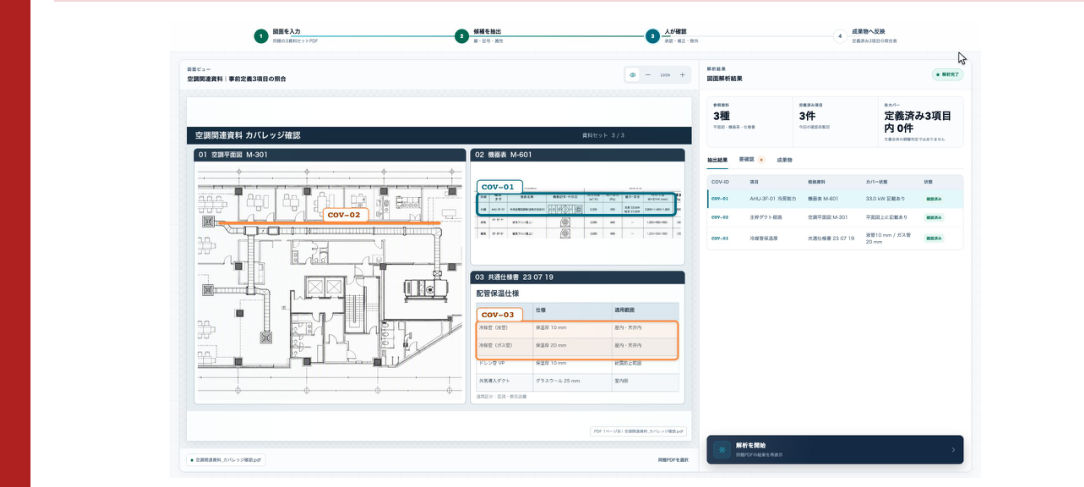1084x487 pixels.
Task: Click the COV-01 label on the equipment table
Action: tap(498, 187)
